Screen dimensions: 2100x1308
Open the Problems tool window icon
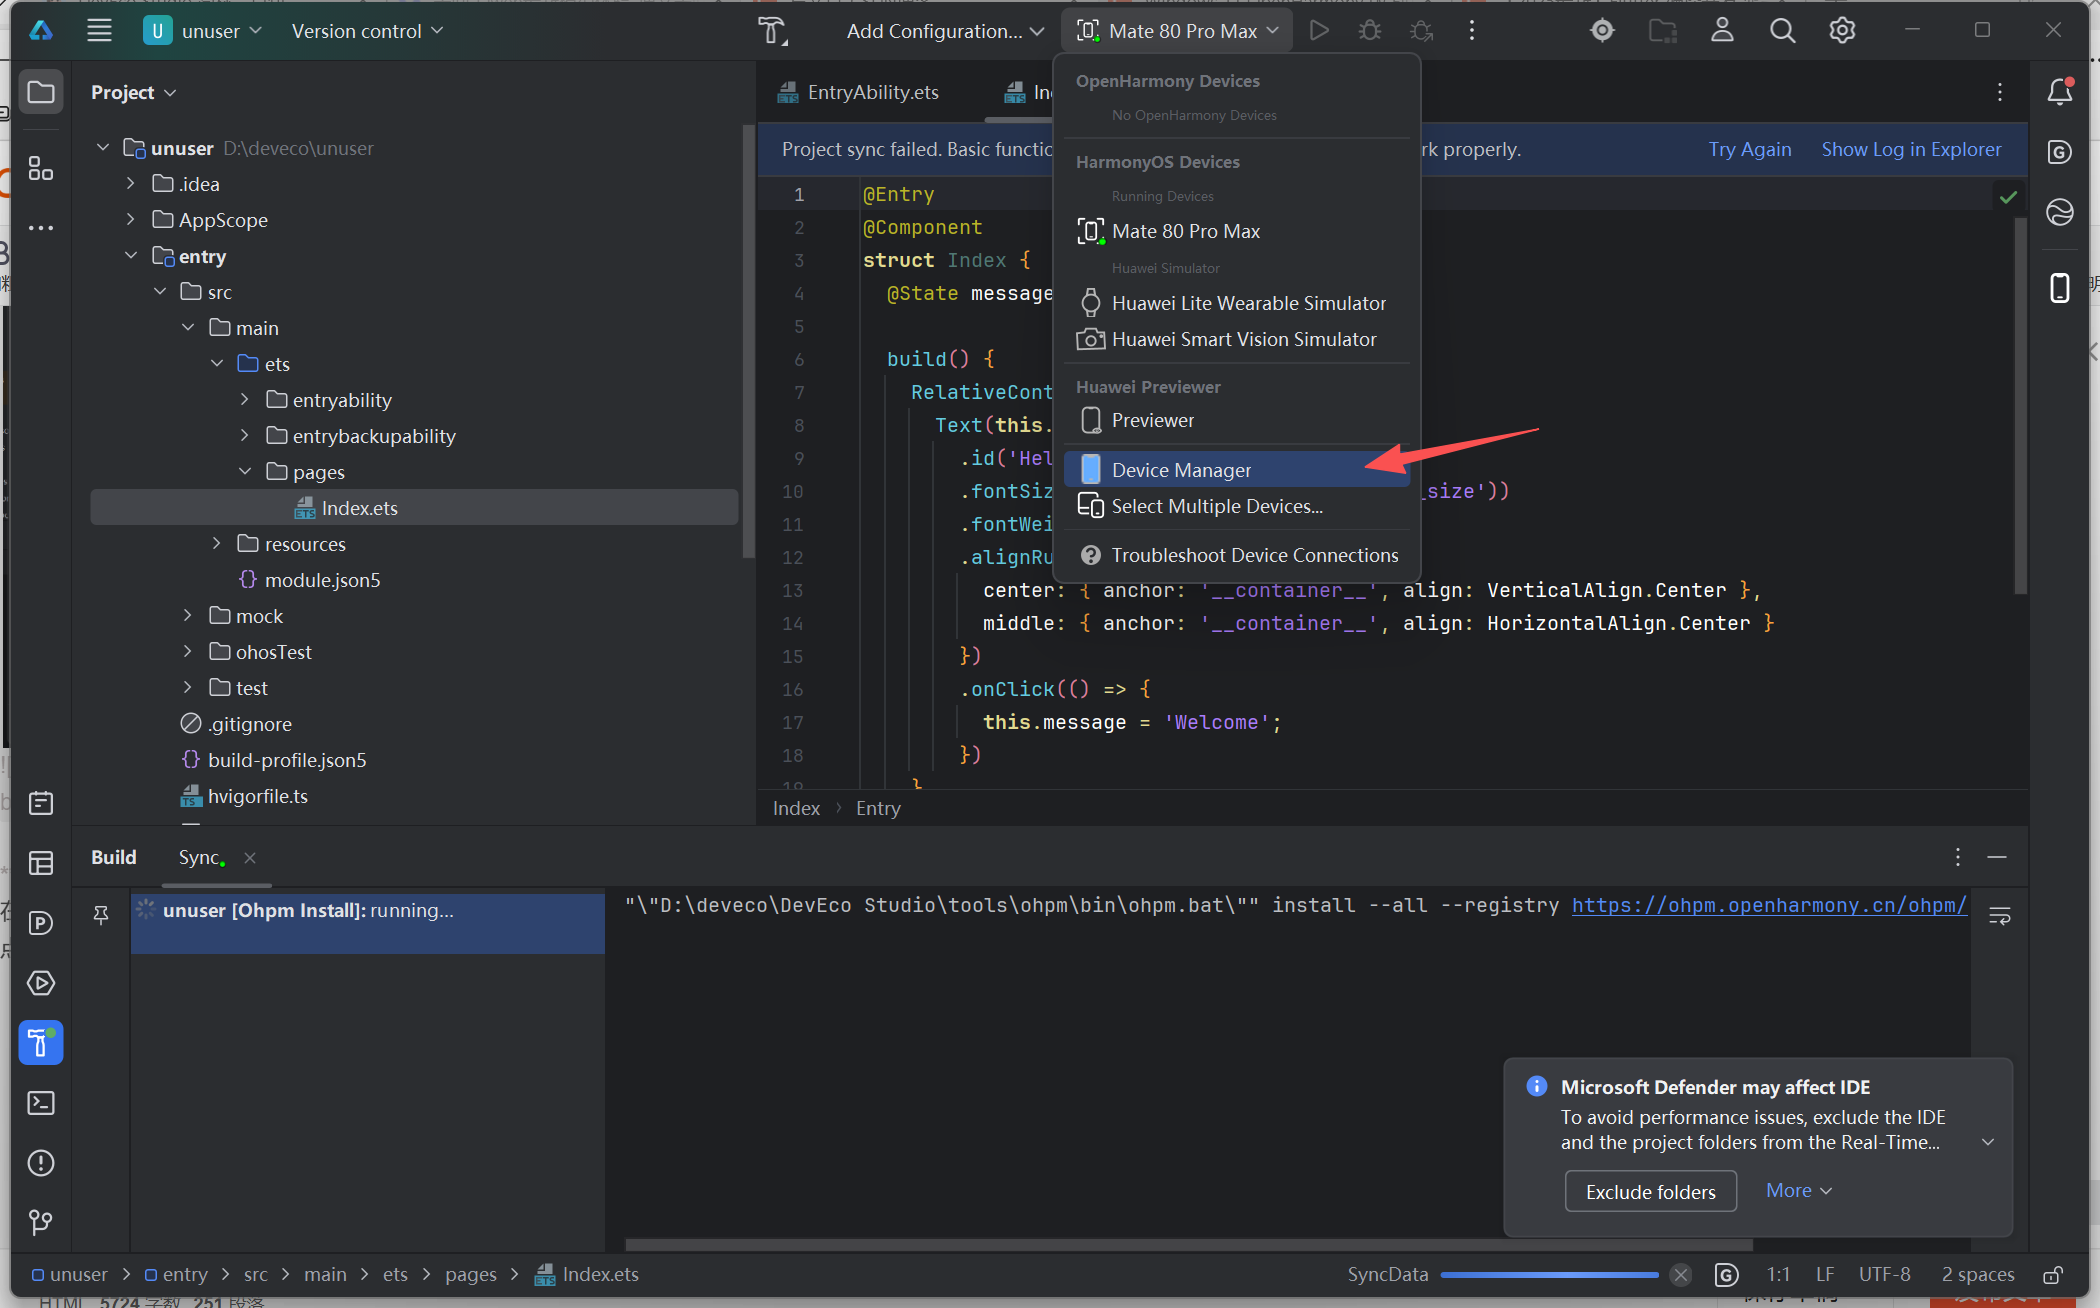41,1163
